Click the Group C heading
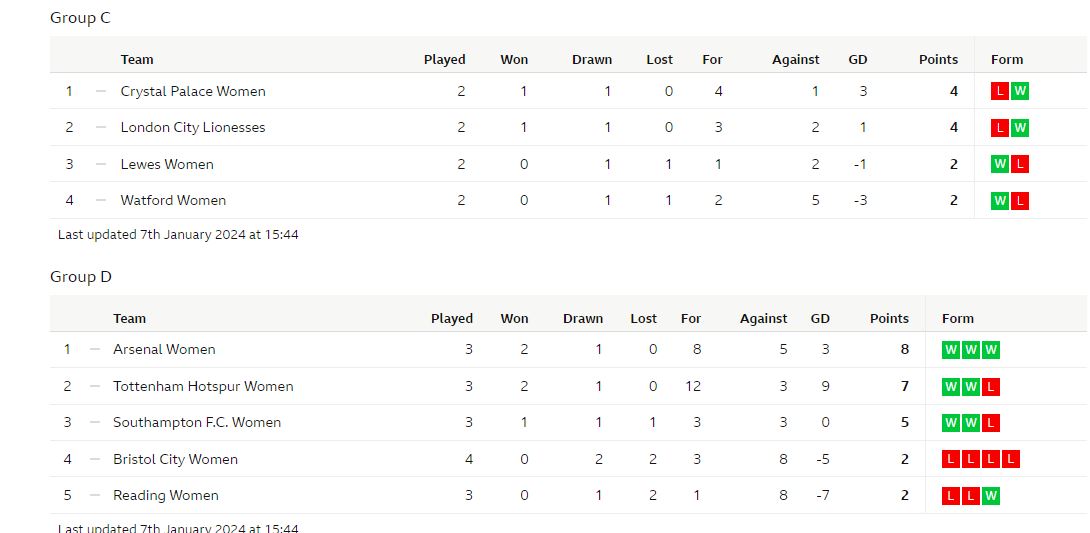 click(80, 18)
